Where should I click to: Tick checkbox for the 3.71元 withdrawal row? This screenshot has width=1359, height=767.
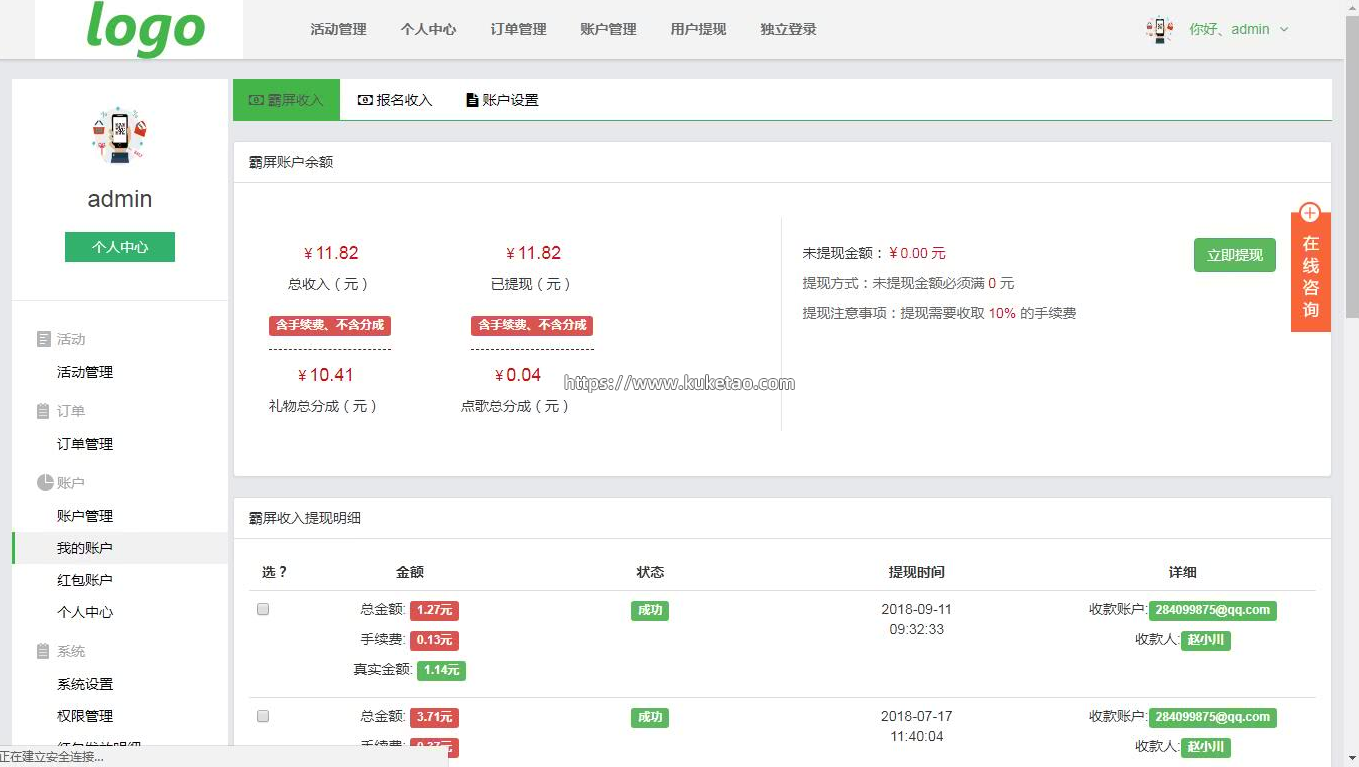pyautogui.click(x=263, y=716)
